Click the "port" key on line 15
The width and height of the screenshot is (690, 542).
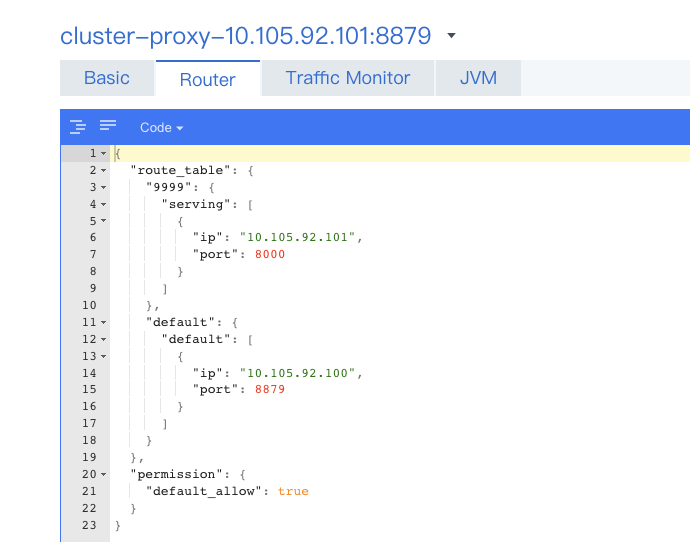(215, 390)
